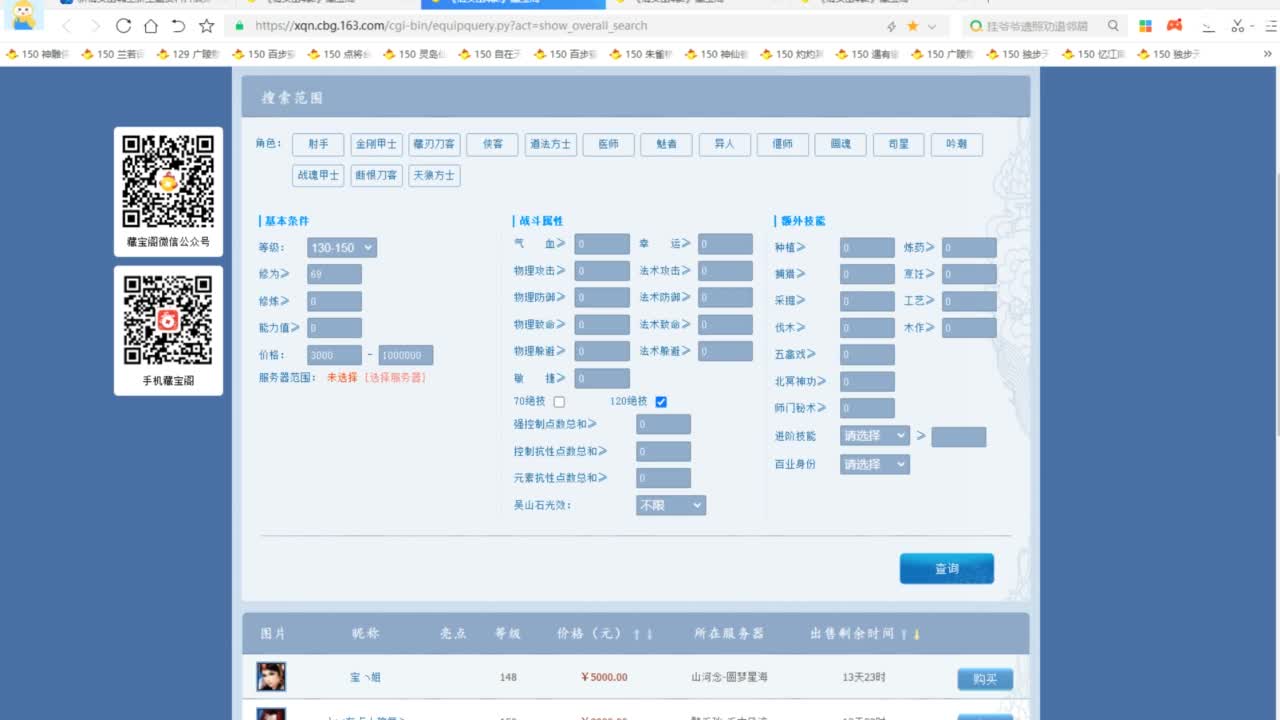Open the 等级 130-150 dropdown
The width and height of the screenshot is (1280, 720).
point(341,248)
